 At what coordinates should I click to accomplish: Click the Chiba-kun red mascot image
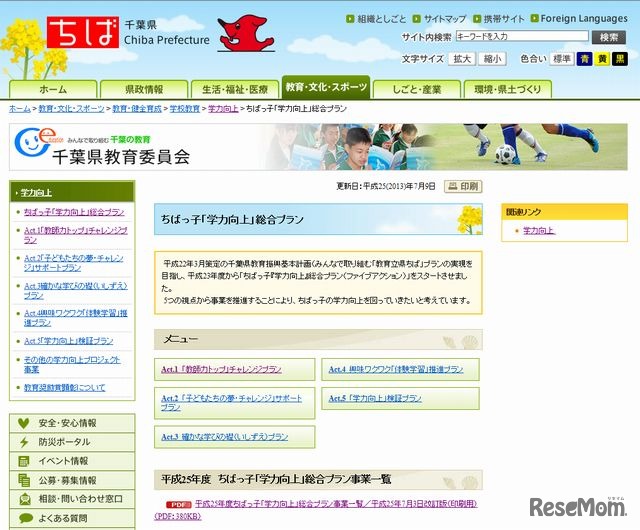(x=245, y=33)
